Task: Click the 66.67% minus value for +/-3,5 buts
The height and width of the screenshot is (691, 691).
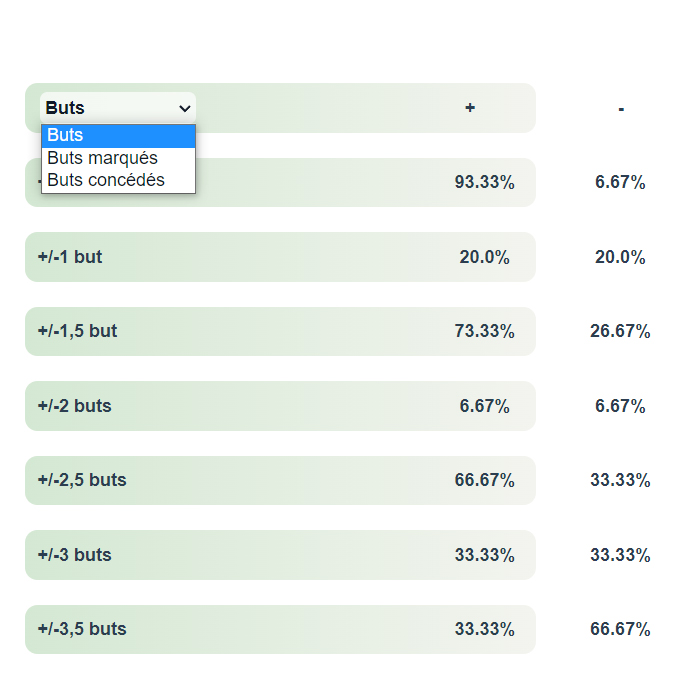Action: point(620,629)
